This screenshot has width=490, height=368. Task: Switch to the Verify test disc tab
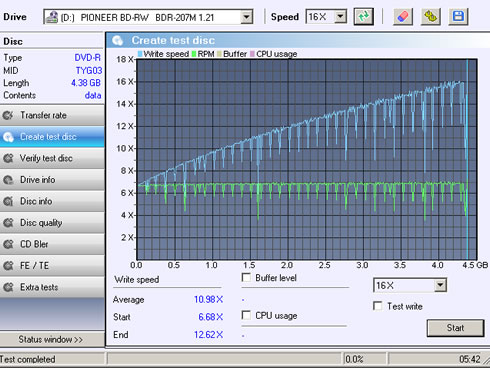pyautogui.click(x=52, y=158)
